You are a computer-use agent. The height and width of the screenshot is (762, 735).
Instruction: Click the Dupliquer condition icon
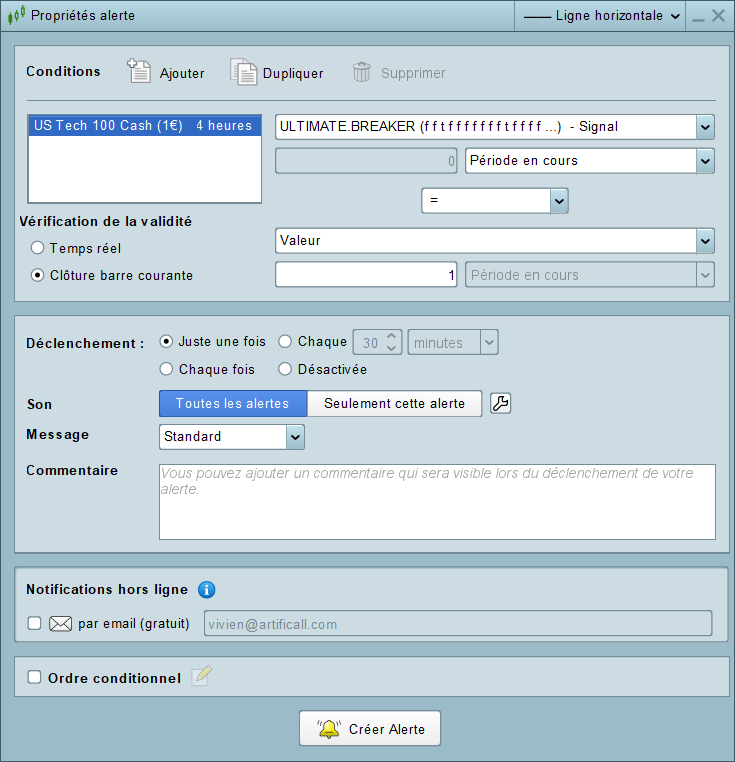[x=244, y=72]
